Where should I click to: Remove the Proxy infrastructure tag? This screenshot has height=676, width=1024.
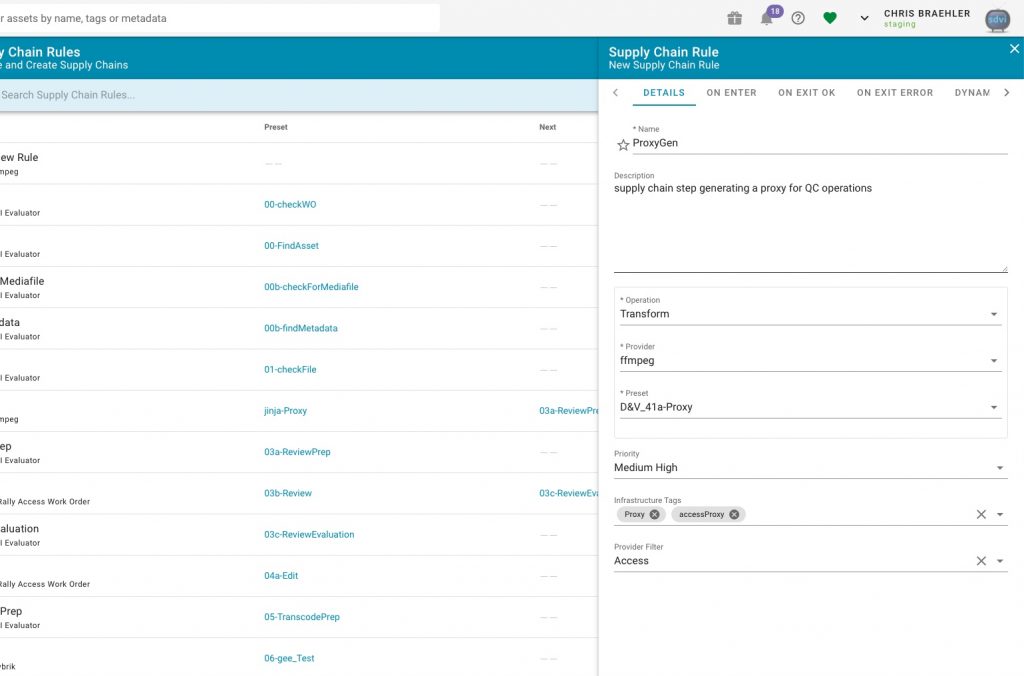pyautogui.click(x=654, y=515)
